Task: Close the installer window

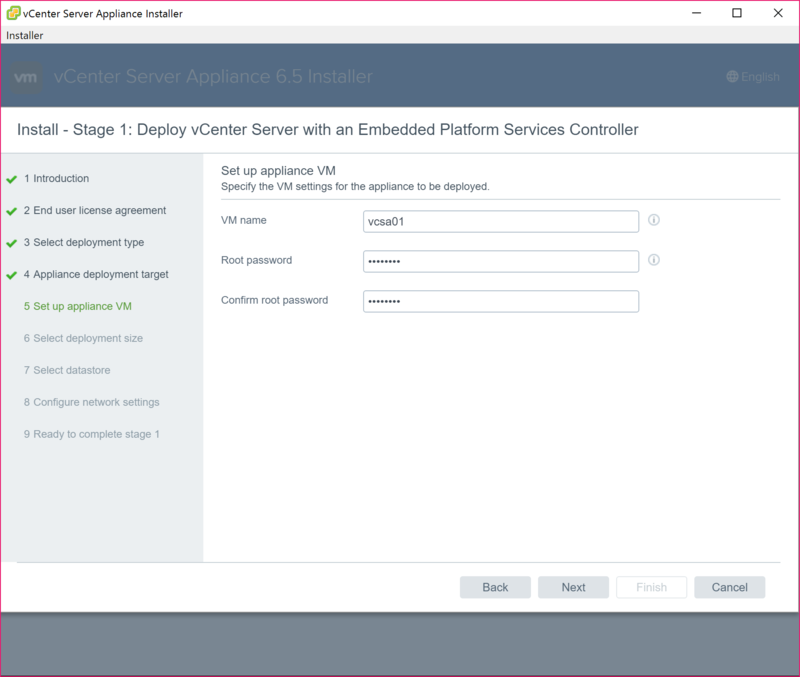Action: pos(778,13)
